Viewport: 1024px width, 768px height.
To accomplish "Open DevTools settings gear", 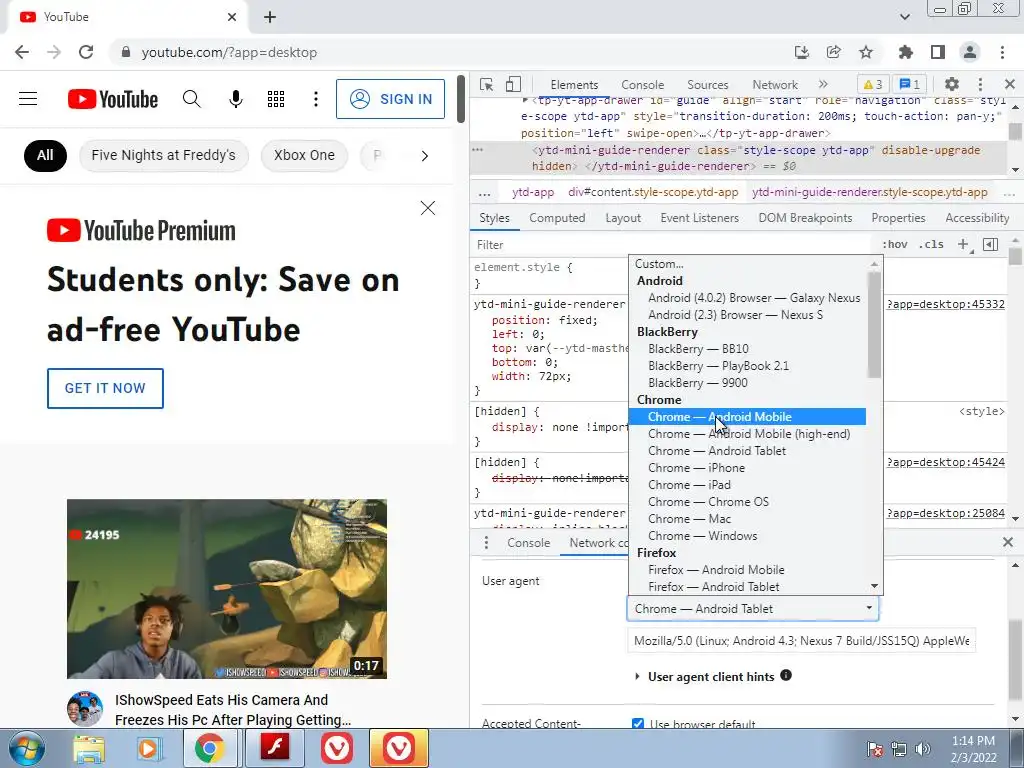I will click(x=952, y=84).
